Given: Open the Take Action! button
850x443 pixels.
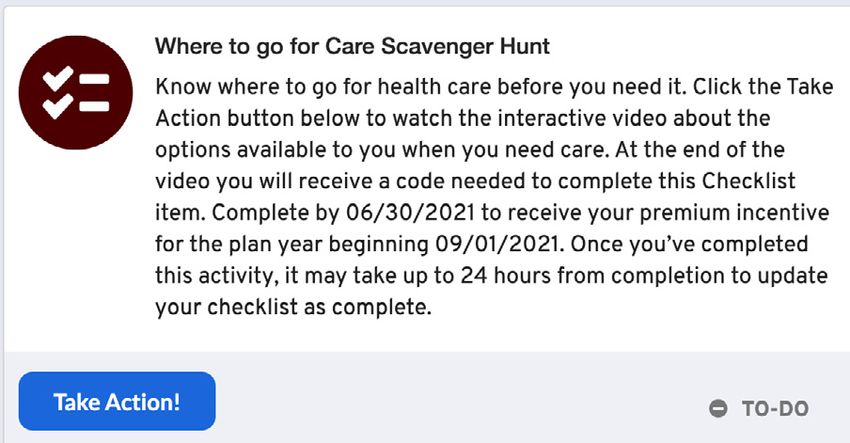Looking at the screenshot, I should point(117,401).
